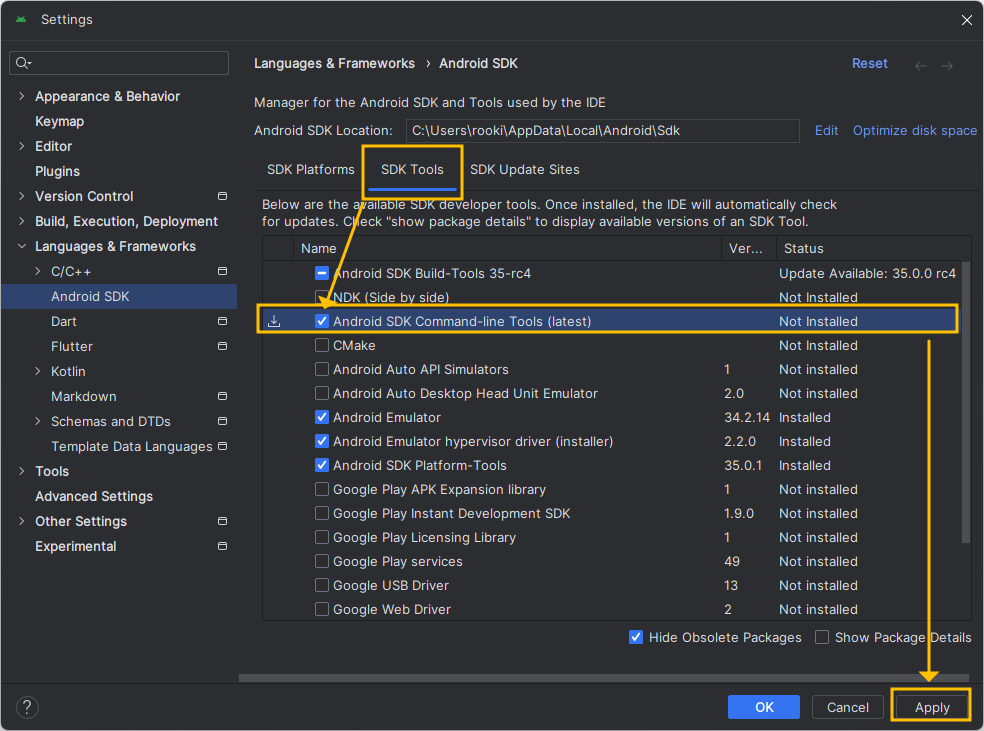This screenshot has height=731, width=984.
Task: Expand Version Control section
Action: click(x=22, y=196)
